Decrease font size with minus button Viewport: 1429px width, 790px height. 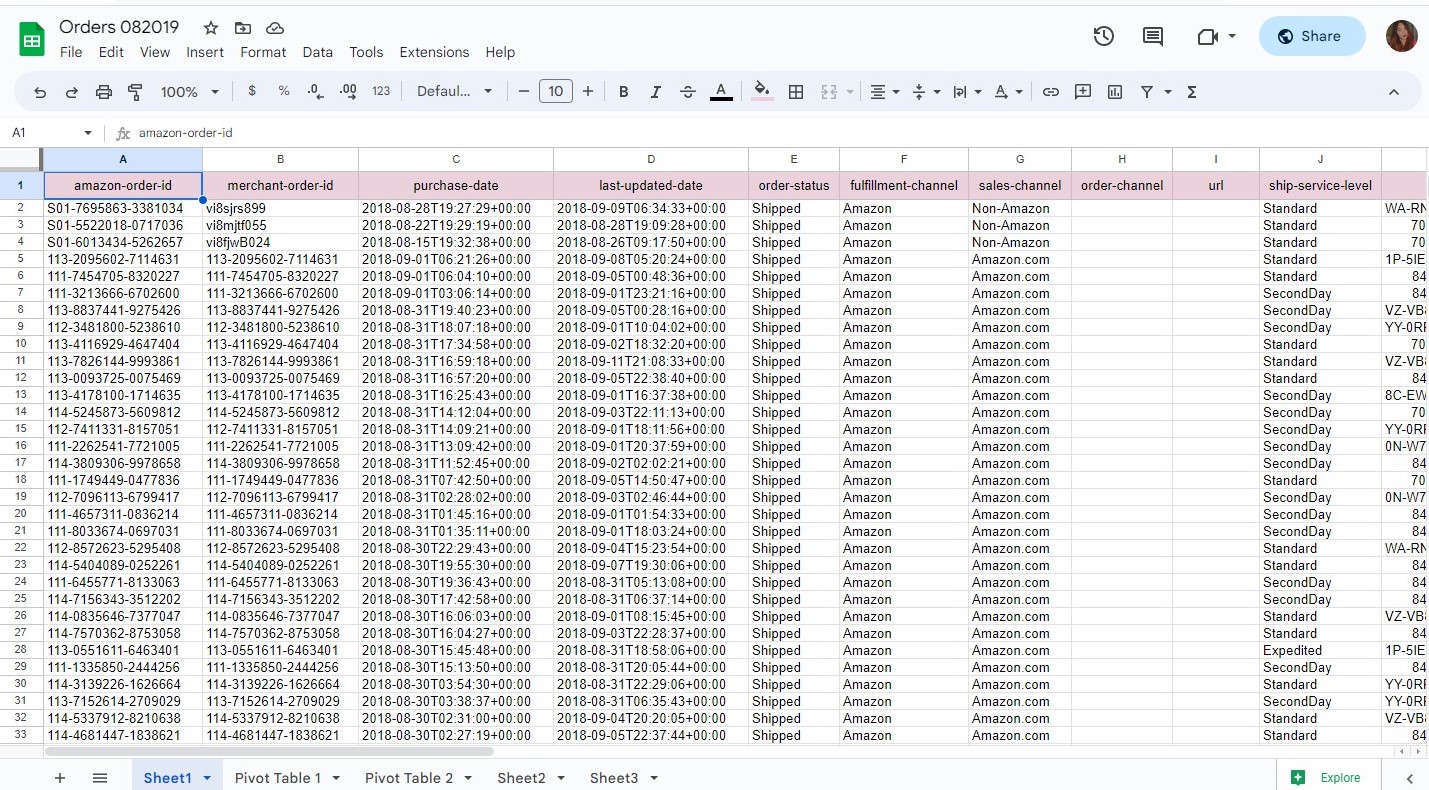(524, 92)
